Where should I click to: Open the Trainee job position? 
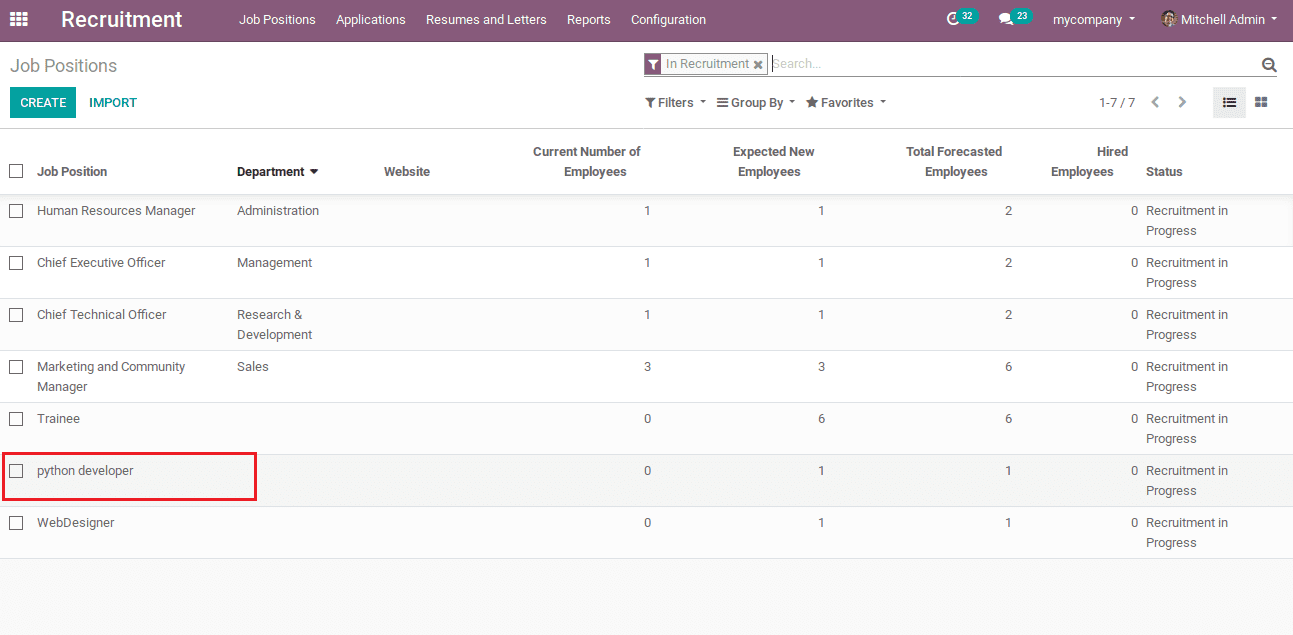click(58, 419)
